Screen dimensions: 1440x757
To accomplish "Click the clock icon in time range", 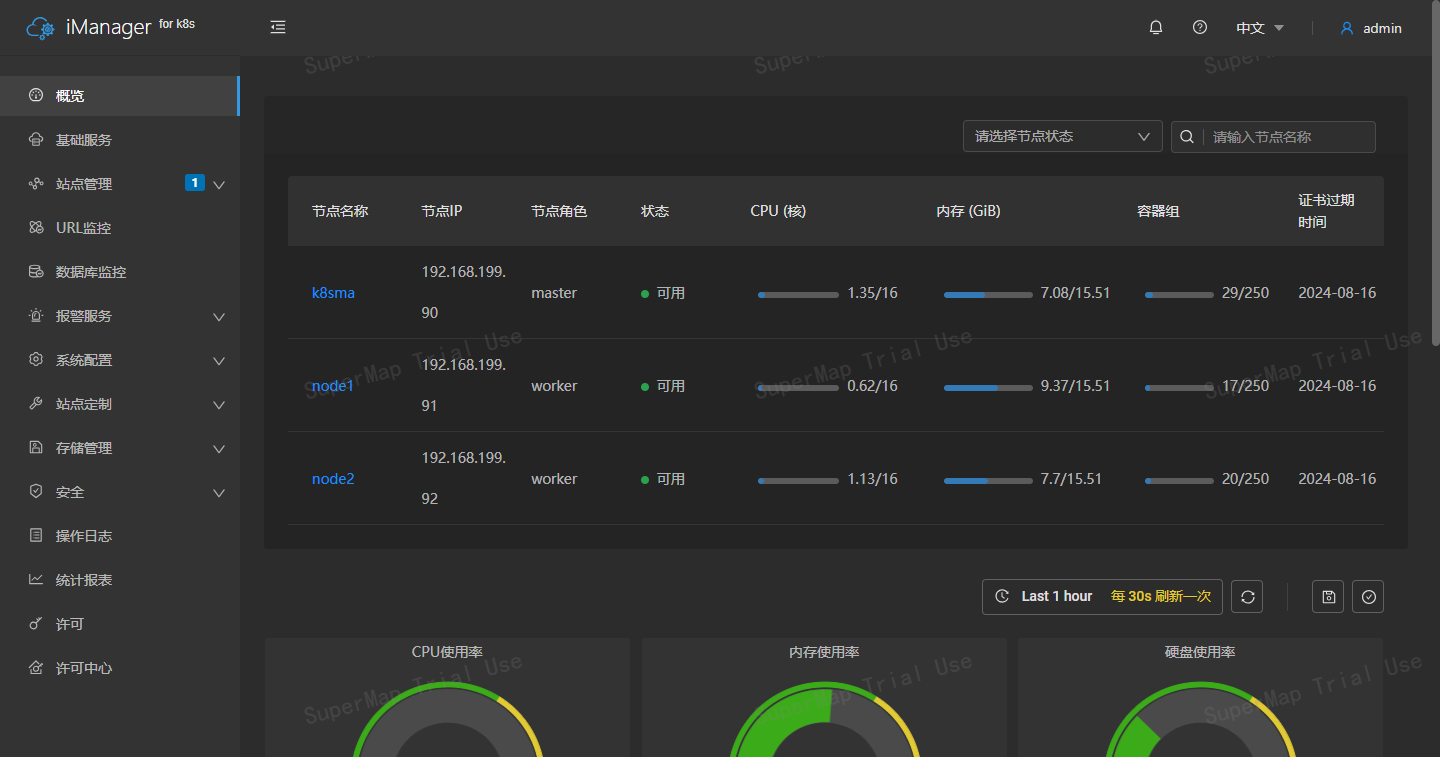I will [x=1002, y=596].
